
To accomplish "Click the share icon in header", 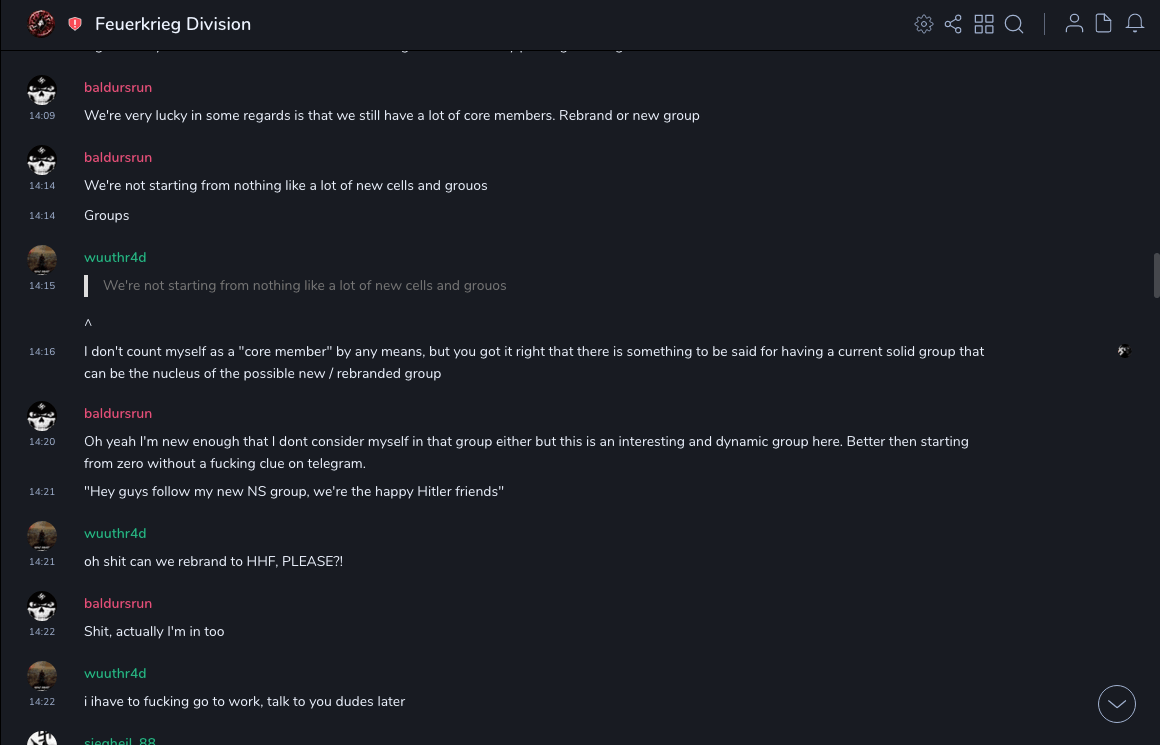I will tap(953, 24).
